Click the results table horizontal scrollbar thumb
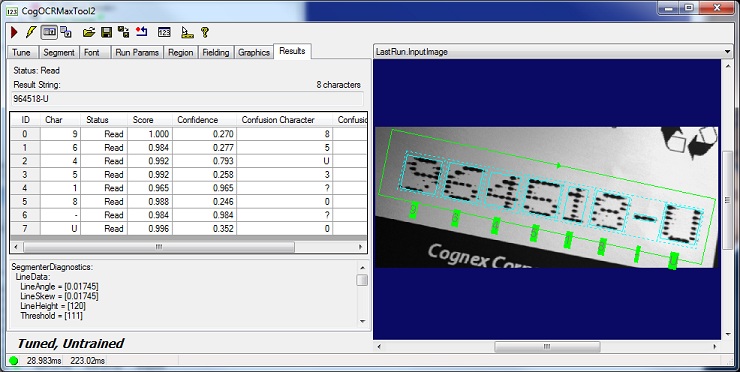This screenshot has height=372, width=740. pyautogui.click(x=159, y=247)
